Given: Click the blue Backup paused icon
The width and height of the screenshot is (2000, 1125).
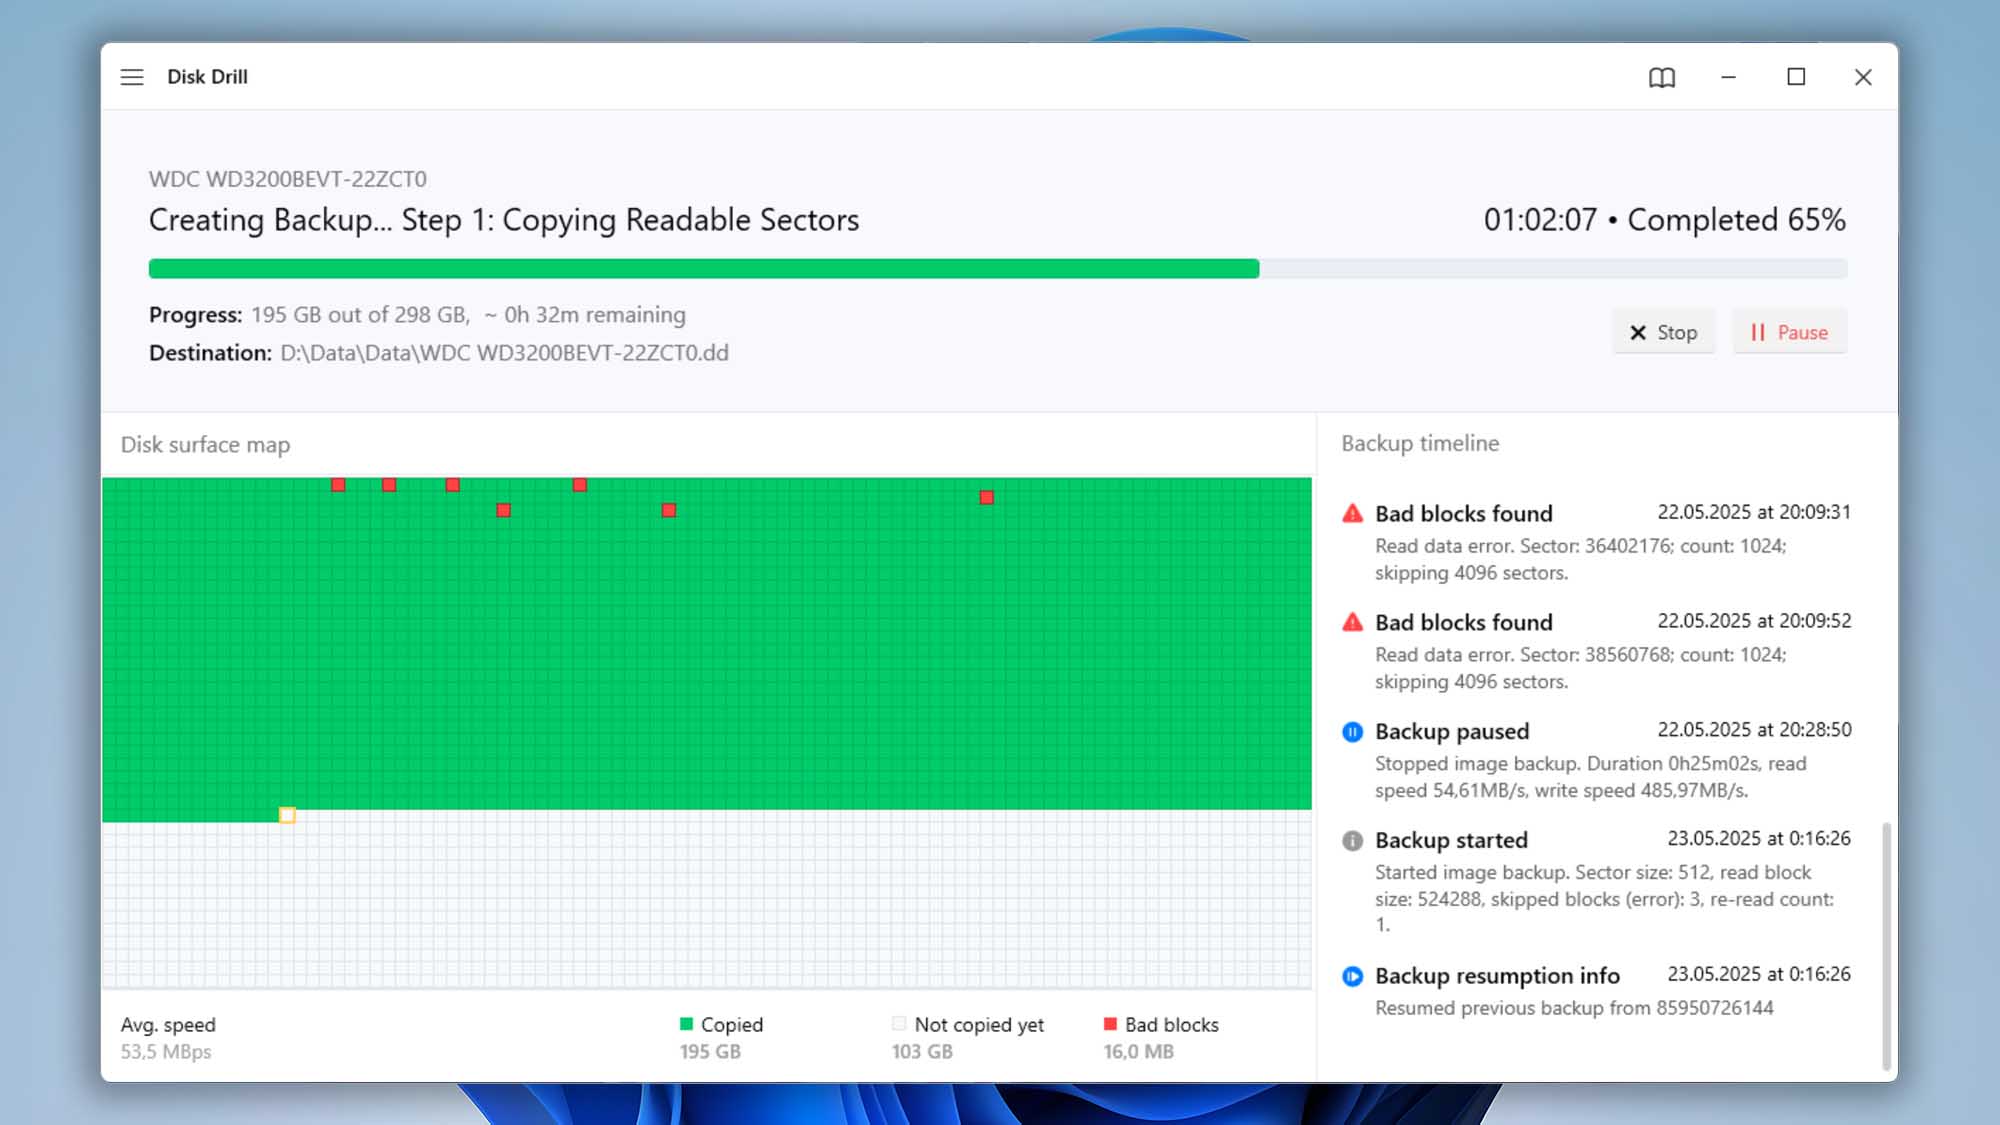Looking at the screenshot, I should click(x=1352, y=732).
